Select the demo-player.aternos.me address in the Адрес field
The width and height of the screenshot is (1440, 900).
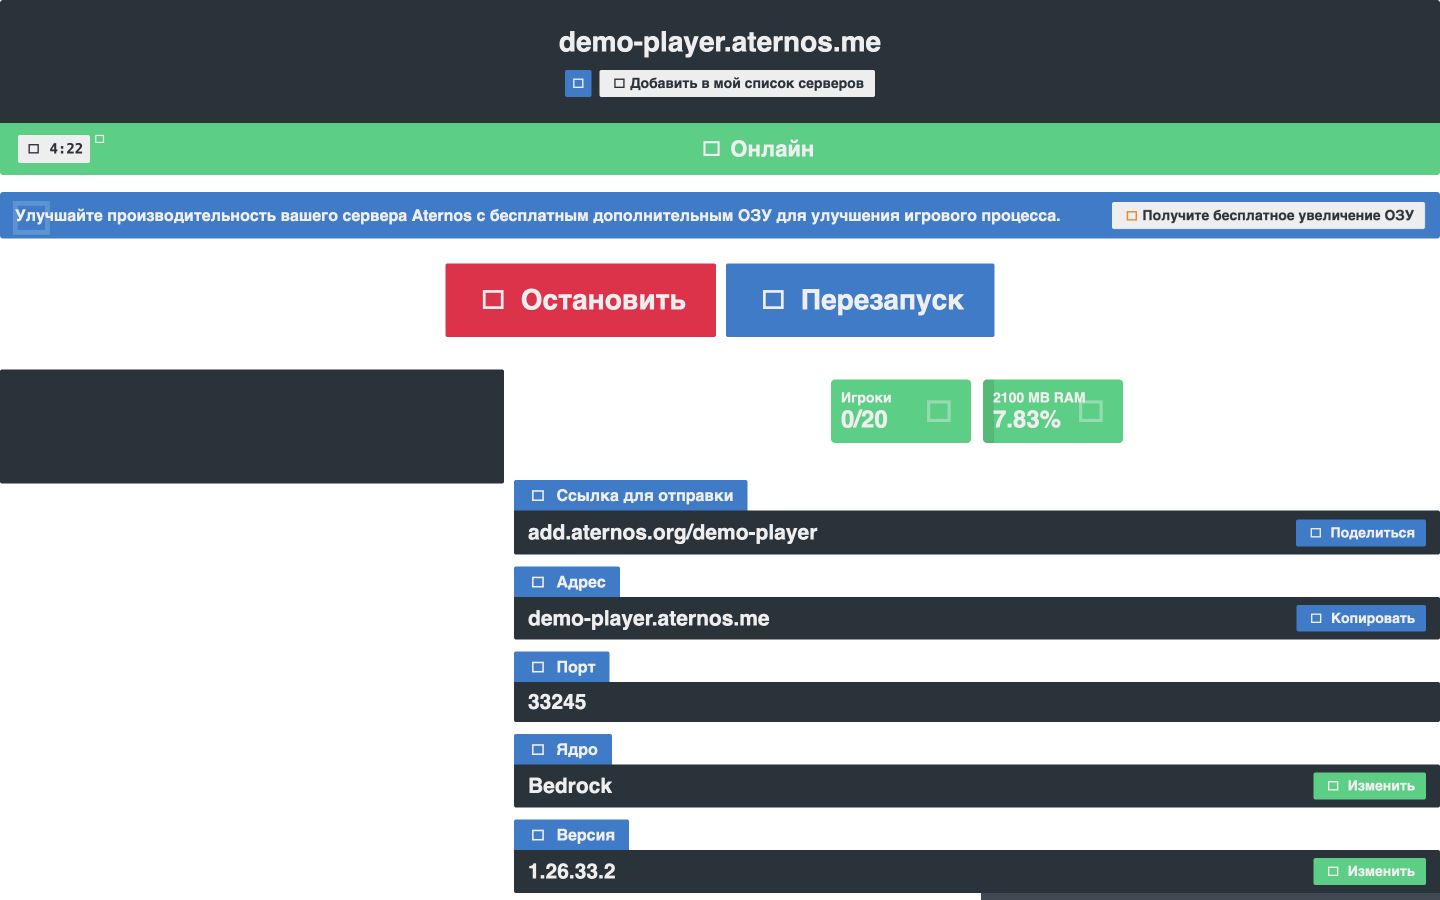click(x=649, y=618)
